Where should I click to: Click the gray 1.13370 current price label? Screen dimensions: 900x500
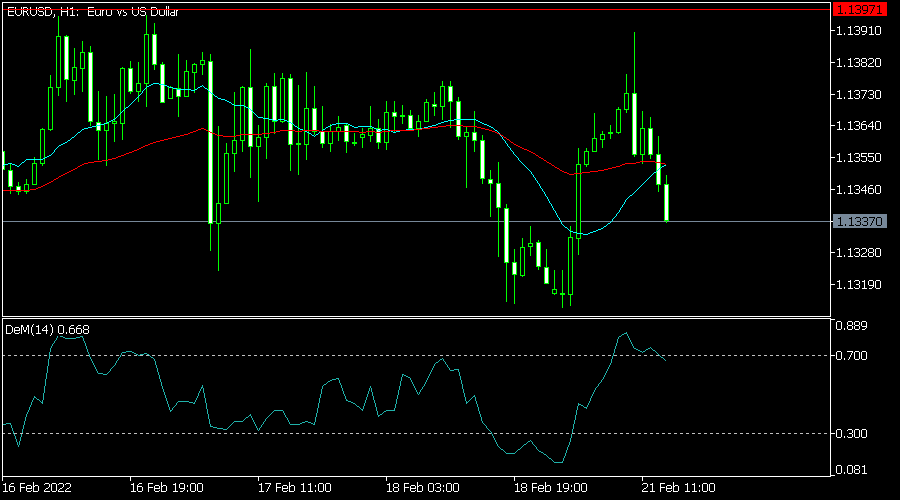(x=859, y=222)
